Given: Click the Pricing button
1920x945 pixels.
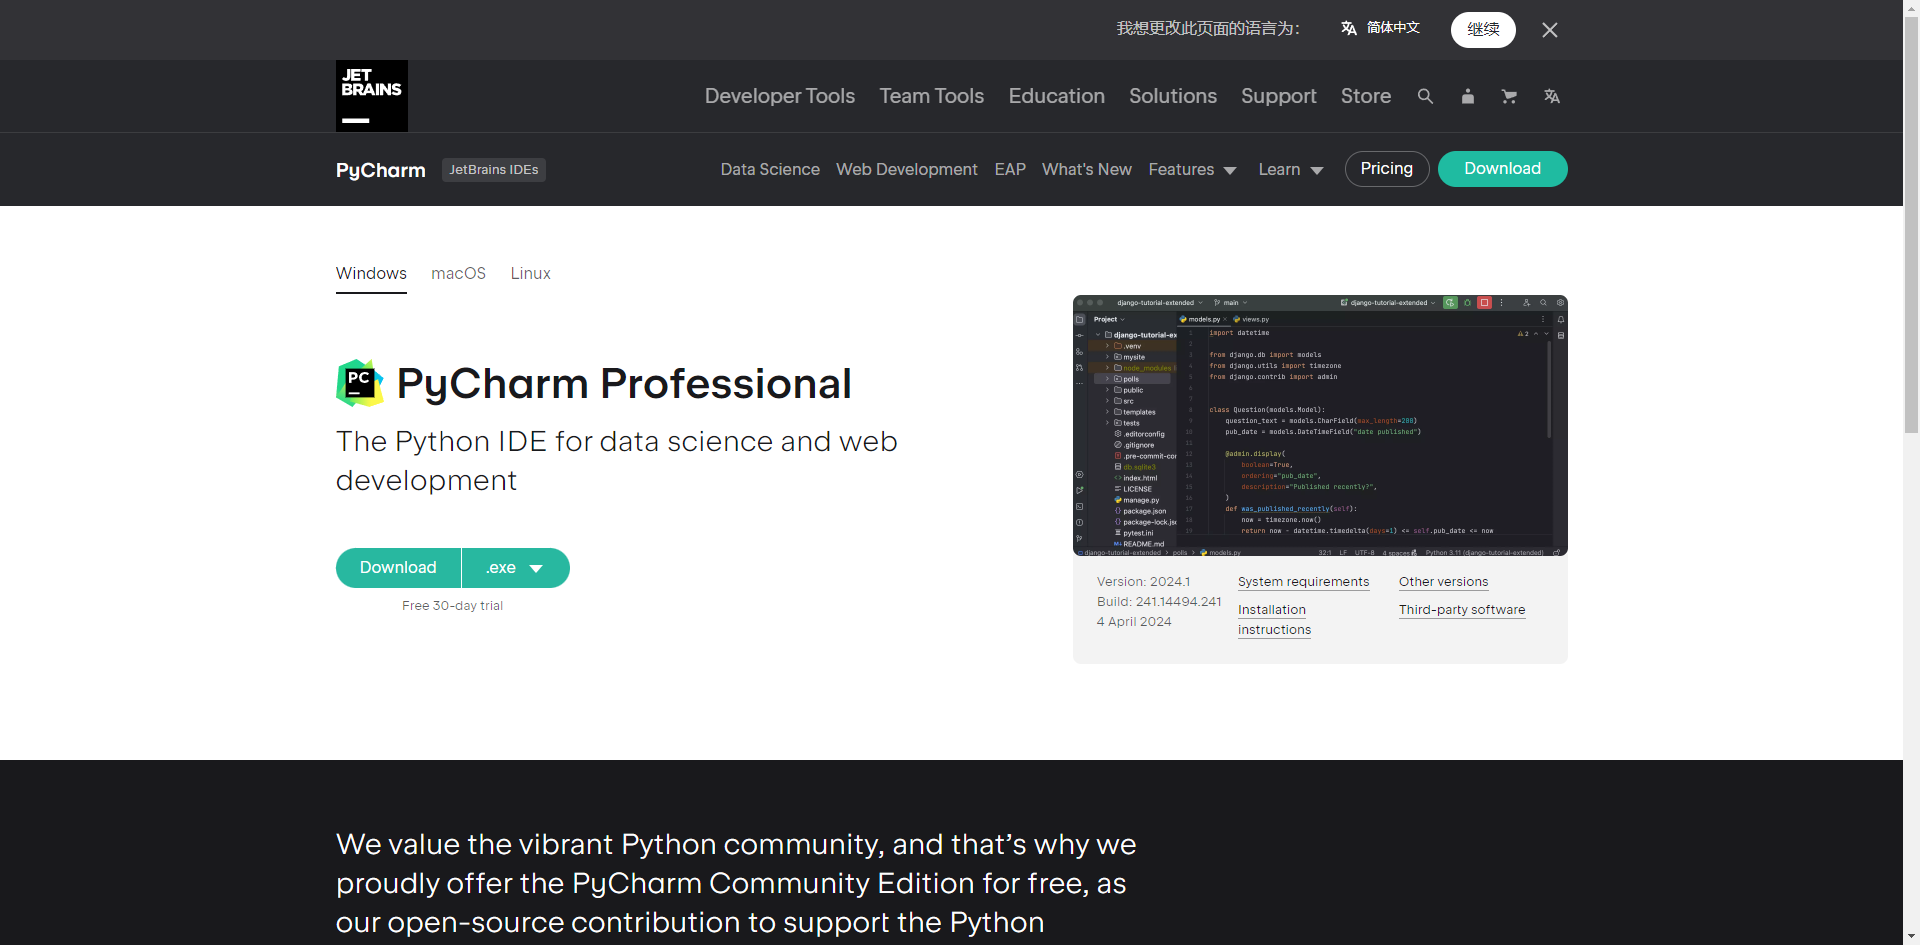Looking at the screenshot, I should pos(1387,169).
